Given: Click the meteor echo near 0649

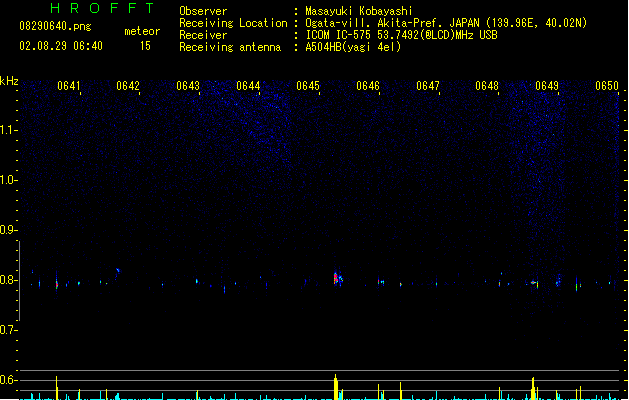Looking at the screenshot, I should coord(534,283).
